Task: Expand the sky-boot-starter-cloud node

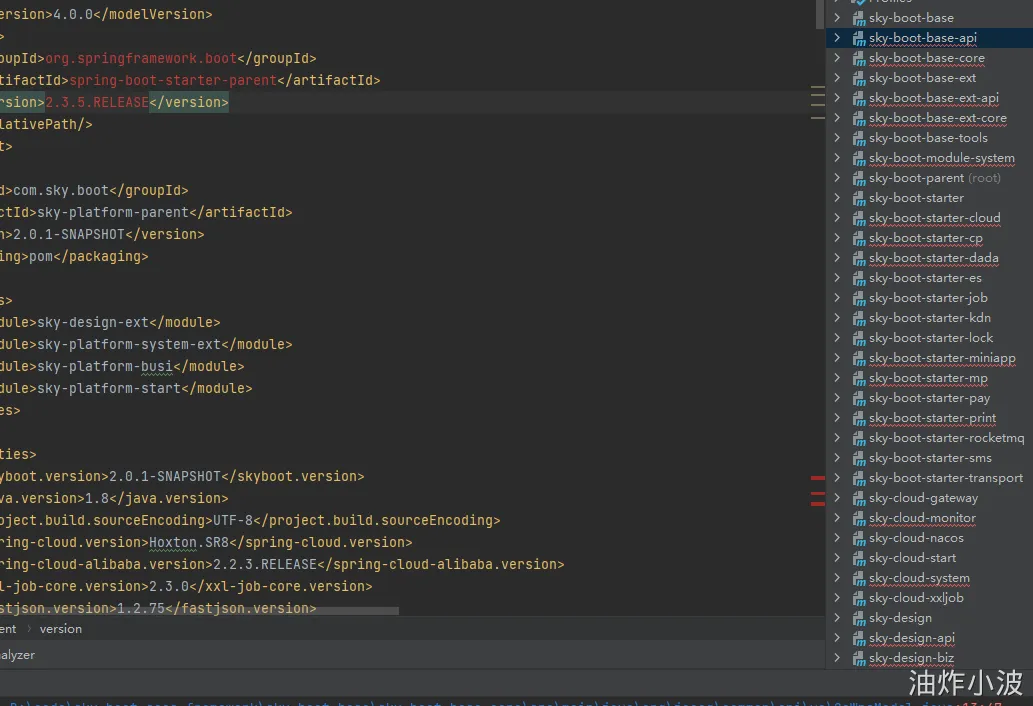Action: [x=837, y=217]
